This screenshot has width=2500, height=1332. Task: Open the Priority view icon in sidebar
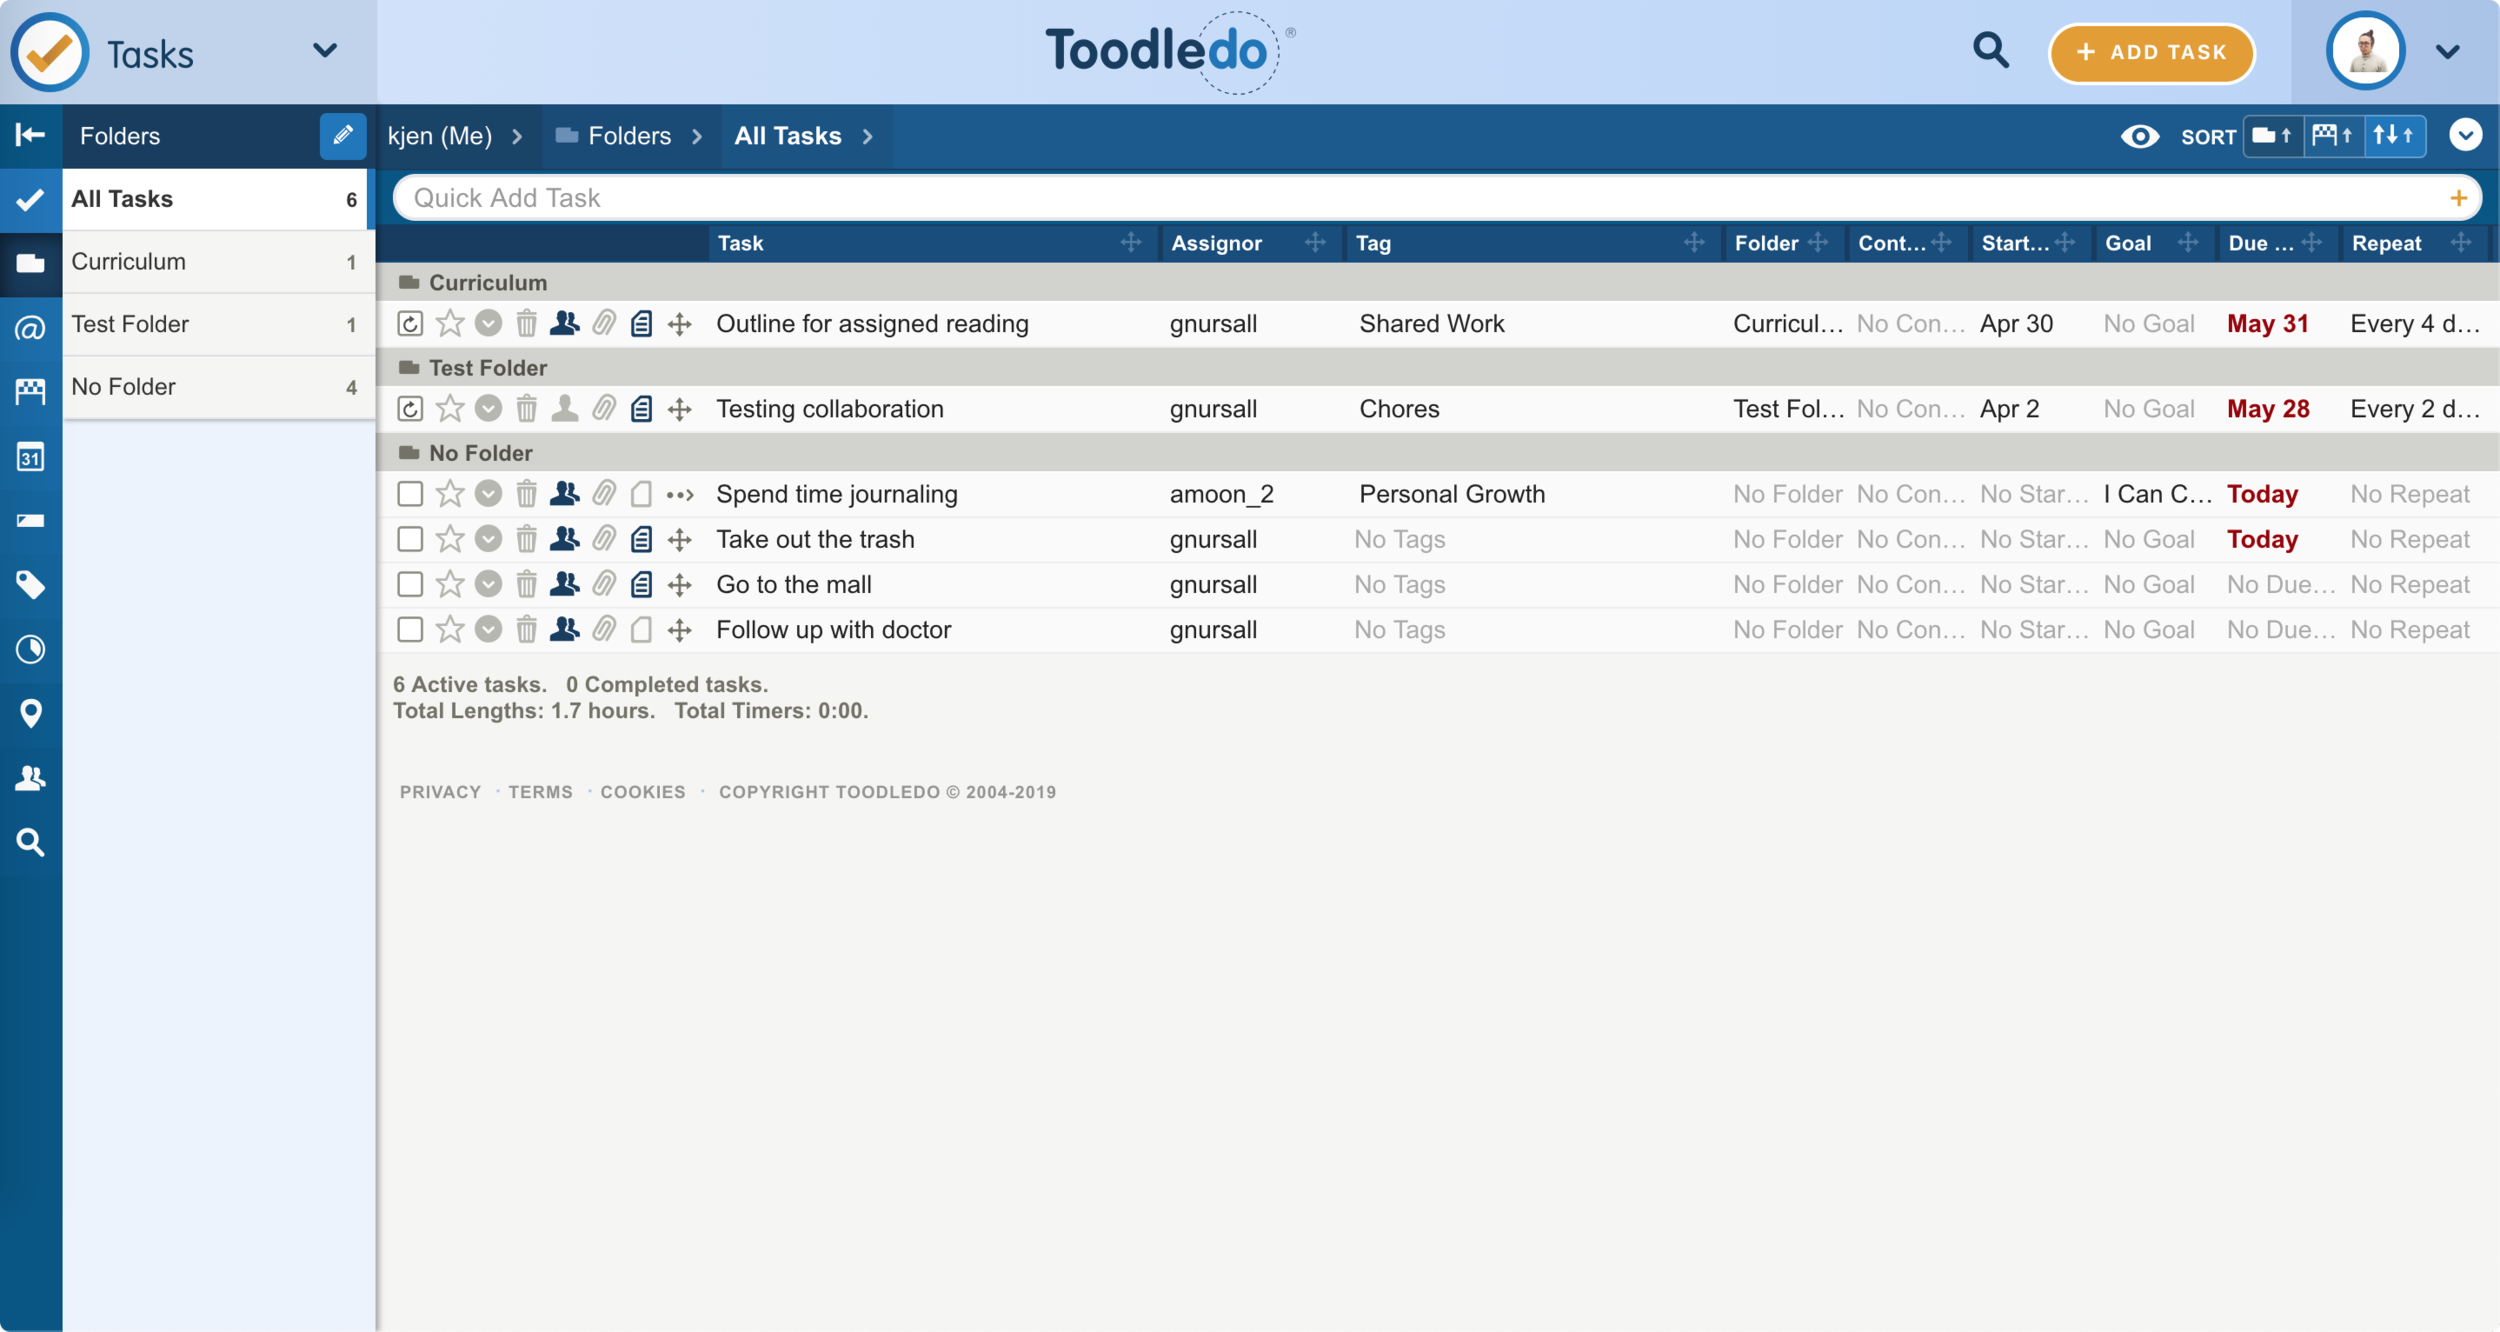pos(30,521)
